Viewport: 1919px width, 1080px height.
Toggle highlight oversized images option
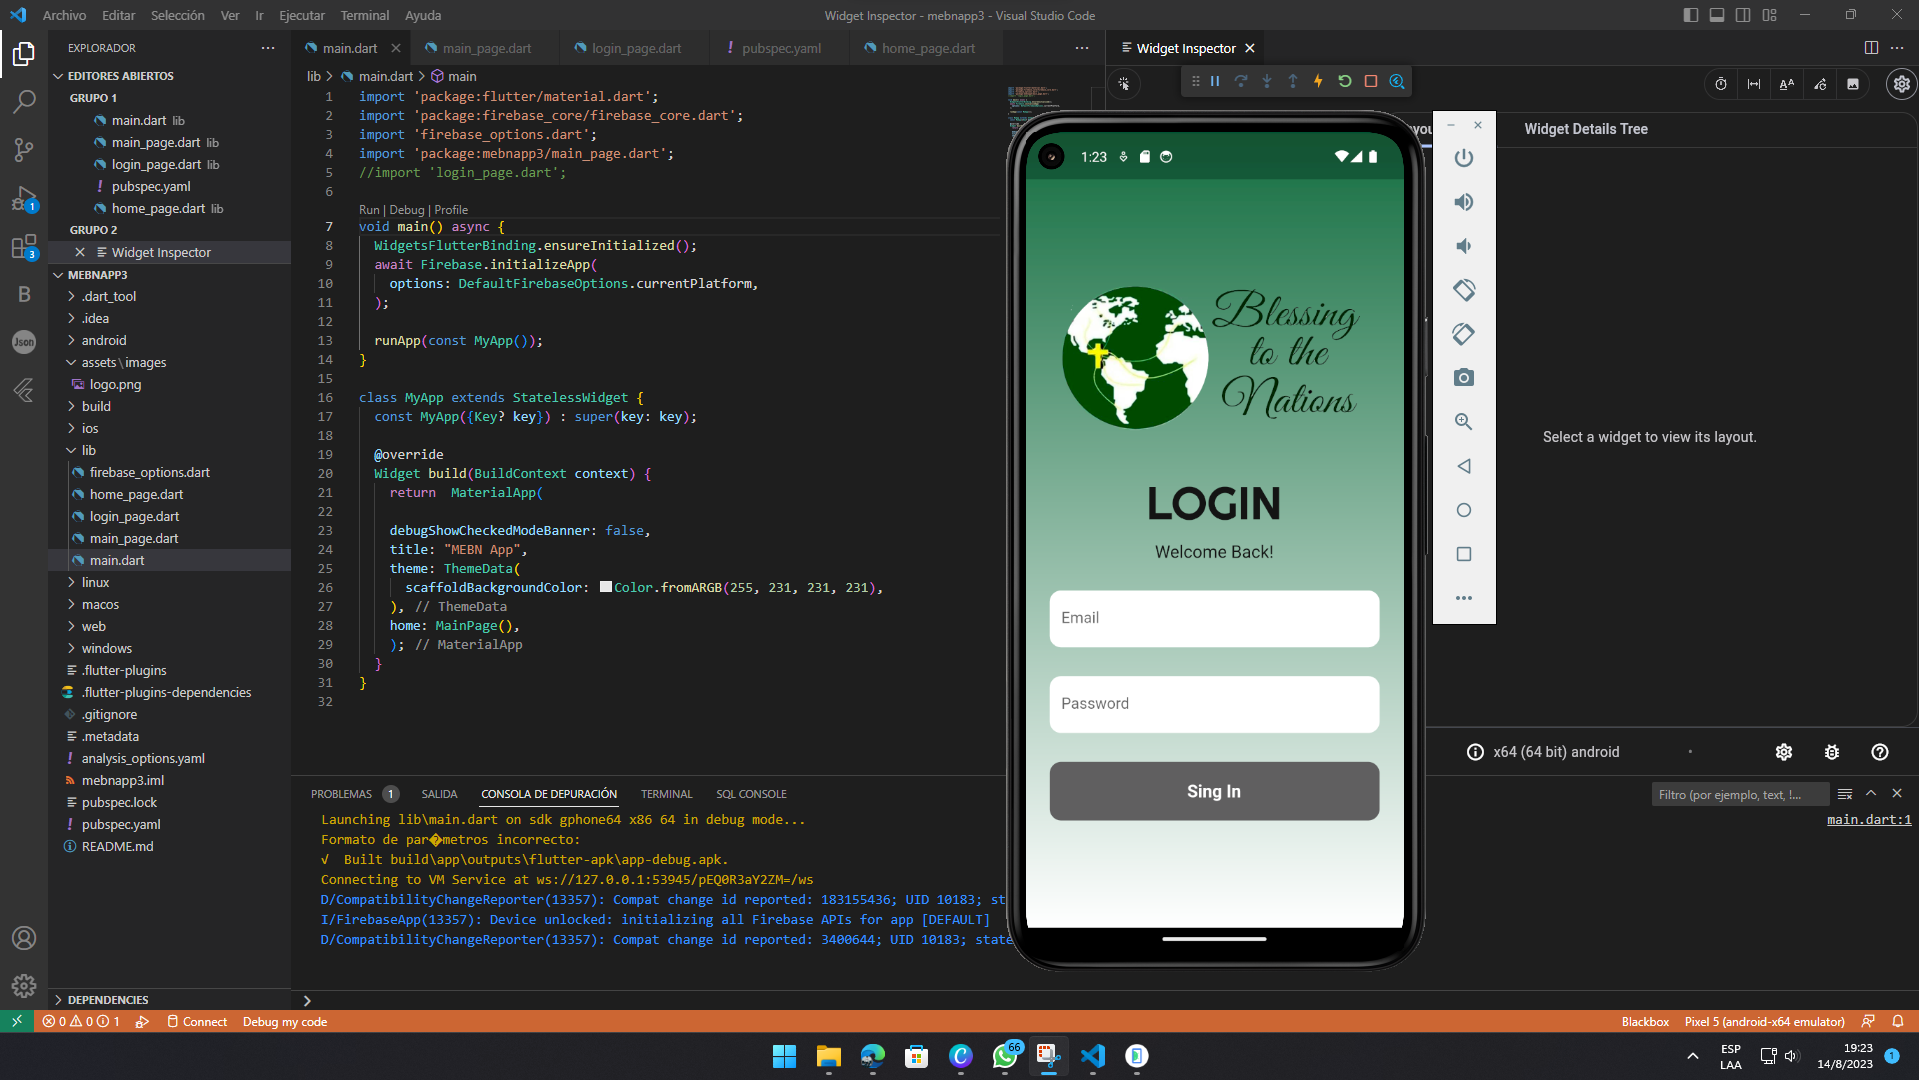[x=1852, y=85]
